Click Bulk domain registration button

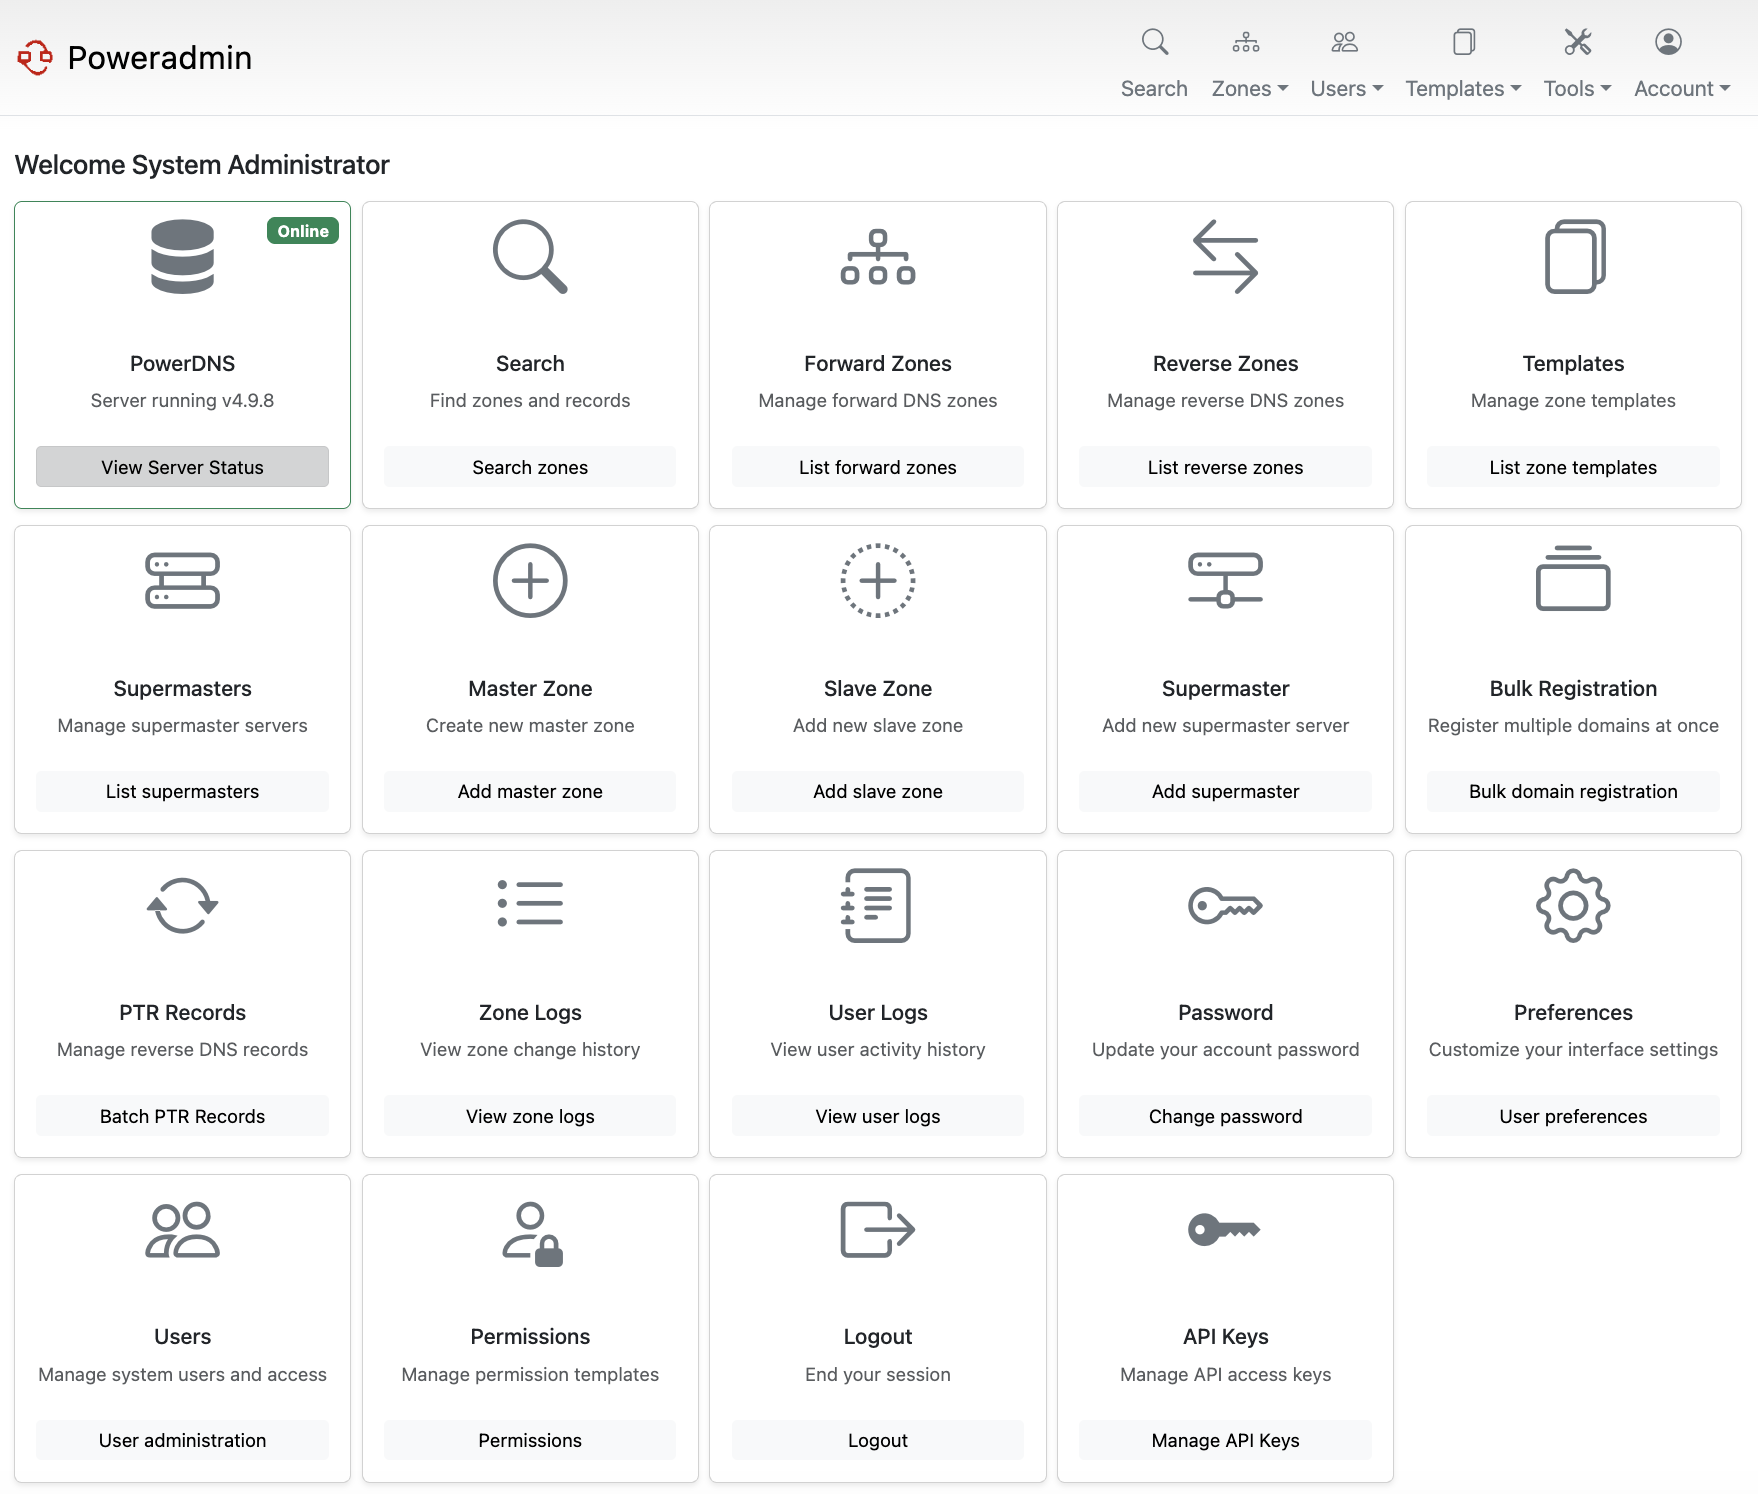(1572, 791)
